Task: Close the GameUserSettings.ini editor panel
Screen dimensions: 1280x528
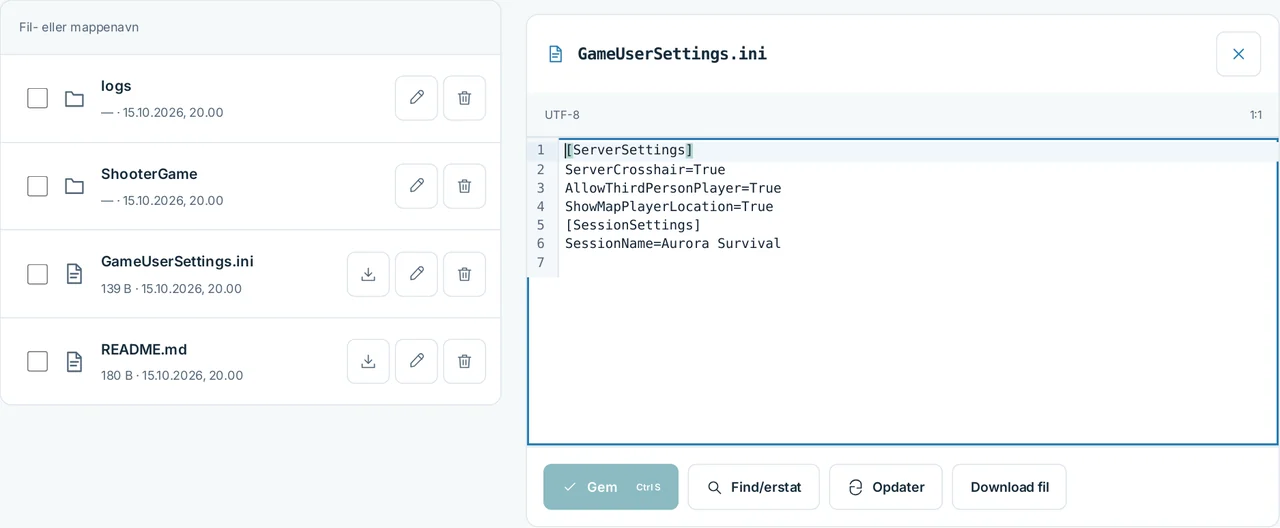Action: (1238, 54)
